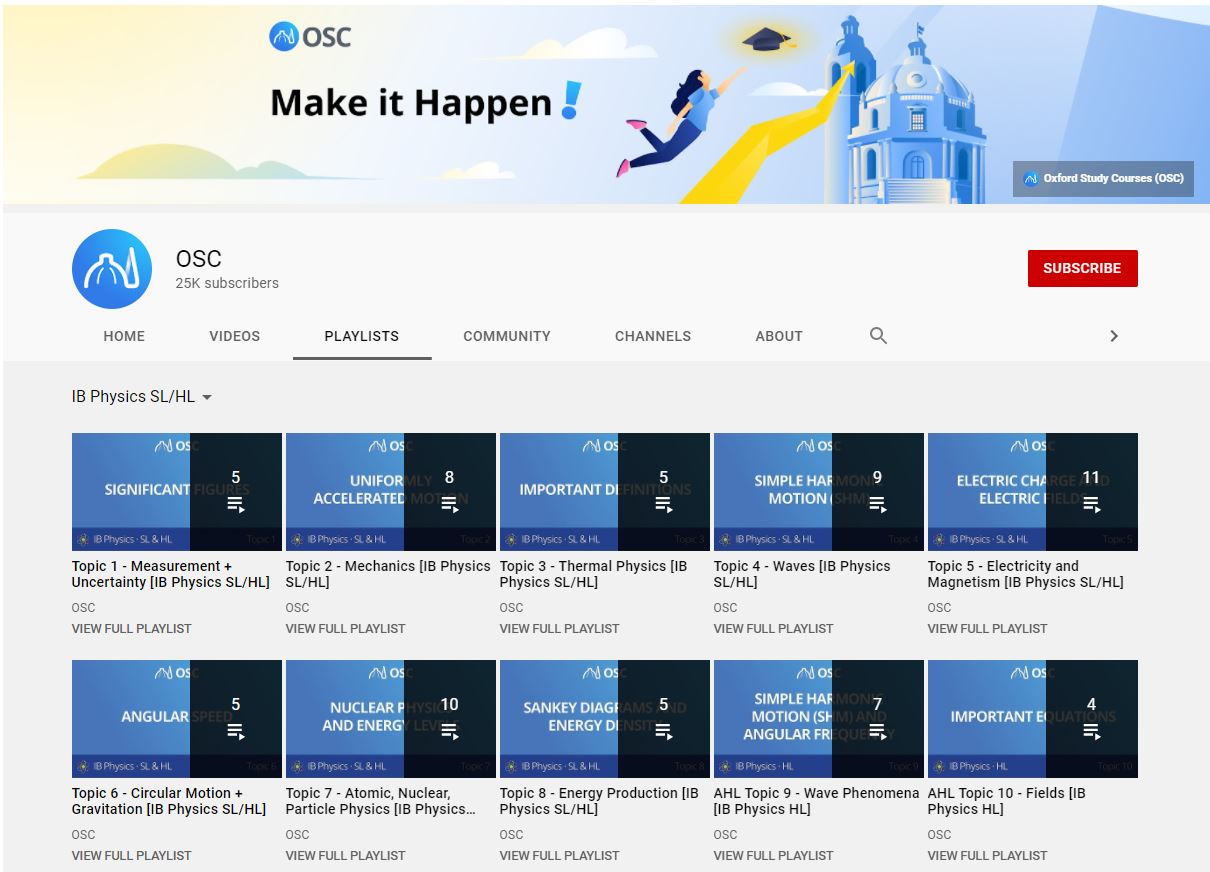
Task: Click the playlist mix icon on Topic 4 Waves
Action: [878, 506]
